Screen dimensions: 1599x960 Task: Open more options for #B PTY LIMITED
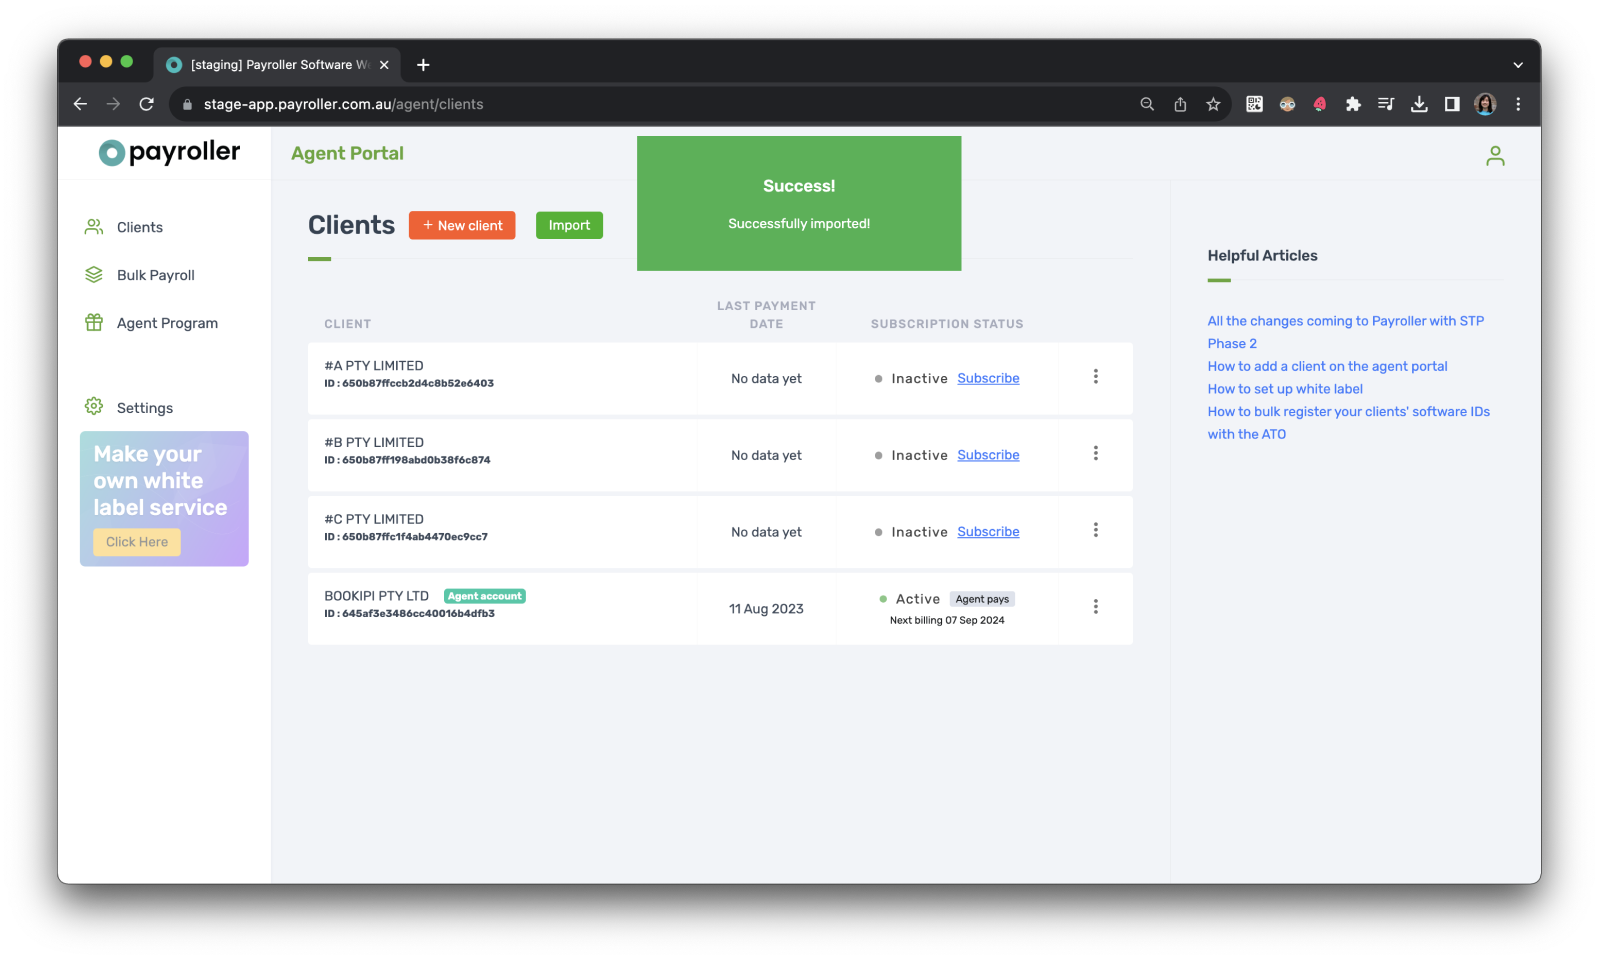1096,453
